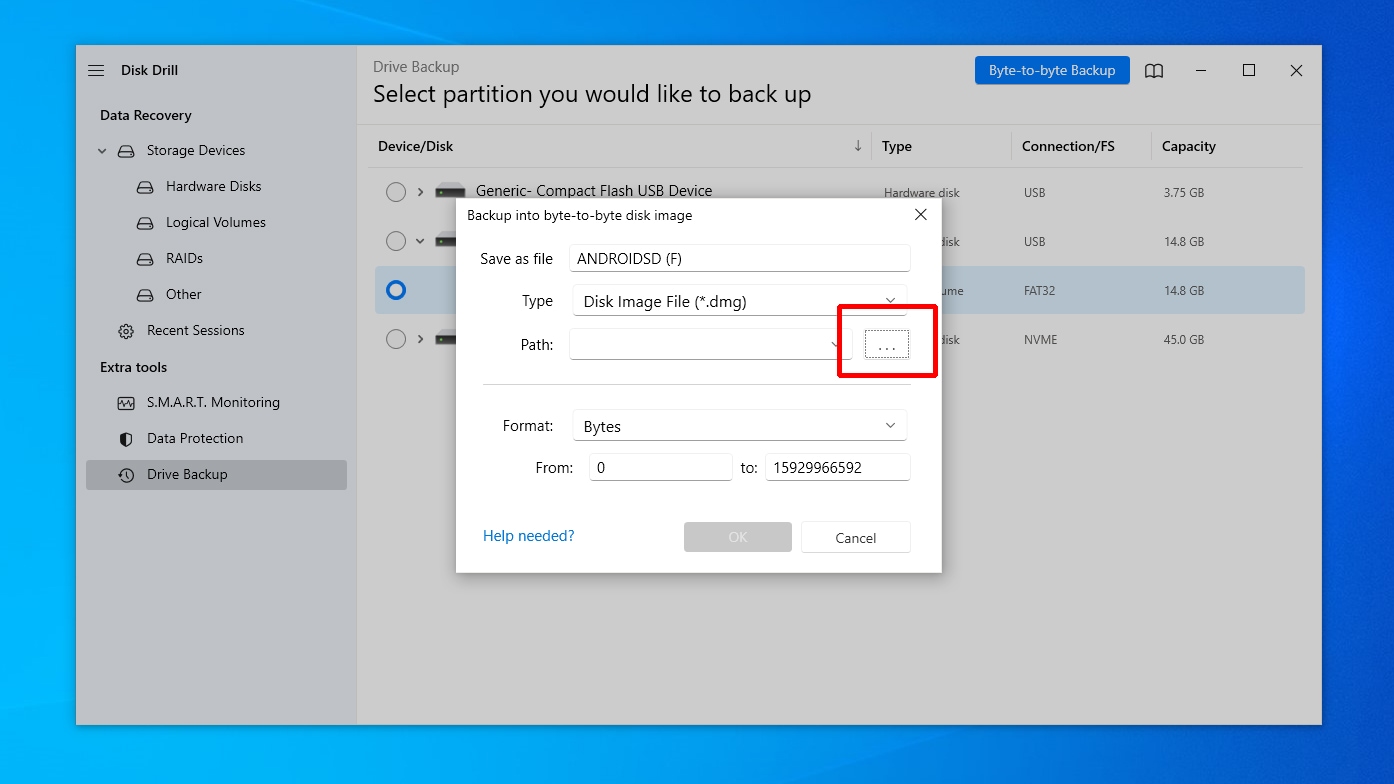Open Hardware Disks in sidebar
1394x784 pixels.
pos(214,187)
